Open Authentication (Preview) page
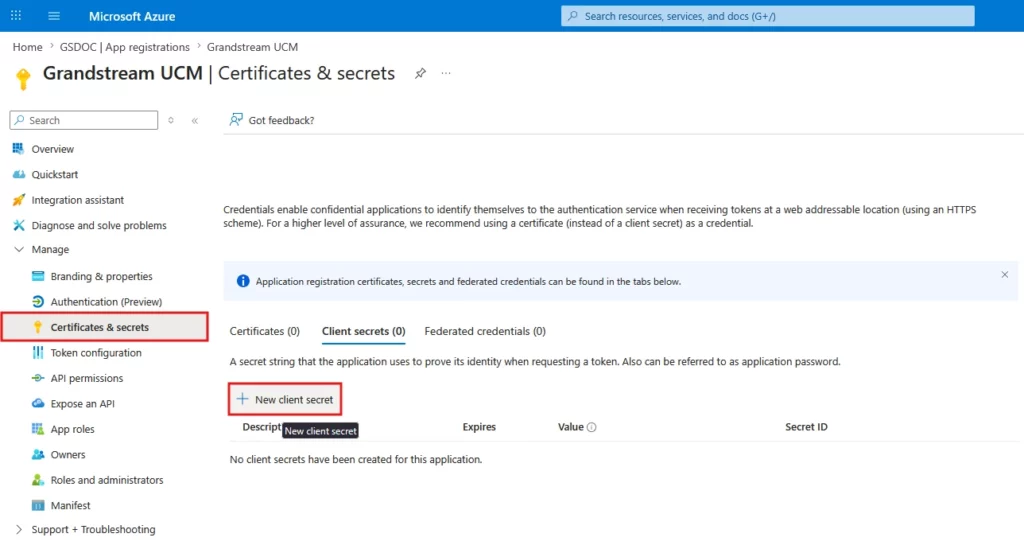The image size is (1024, 549). tap(106, 302)
